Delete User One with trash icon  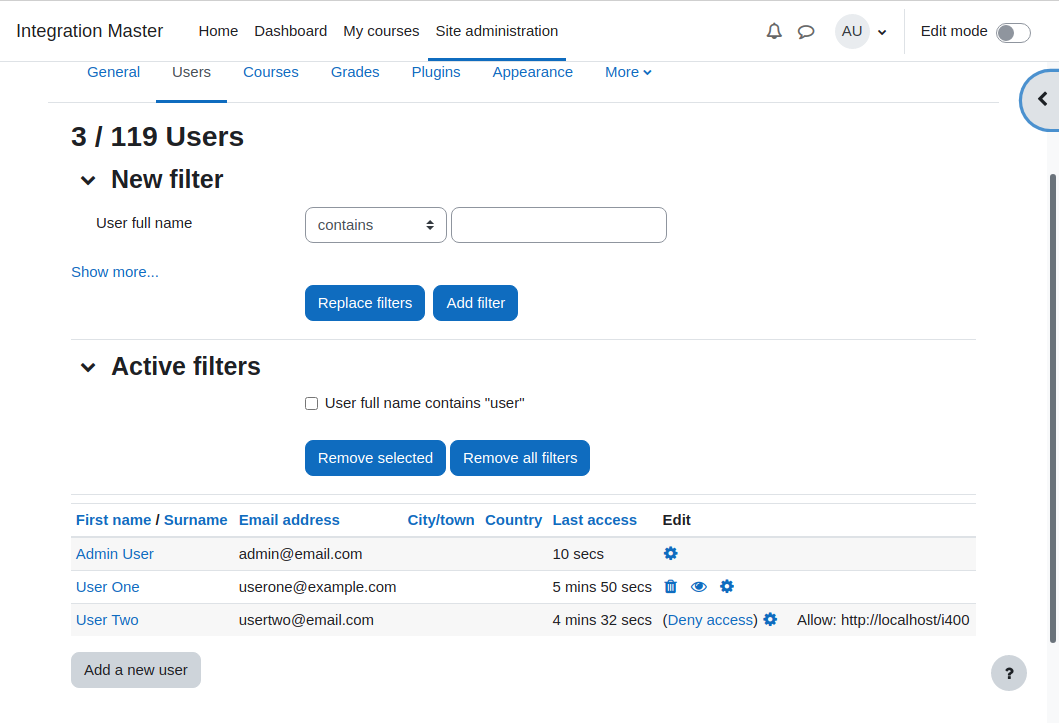670,587
